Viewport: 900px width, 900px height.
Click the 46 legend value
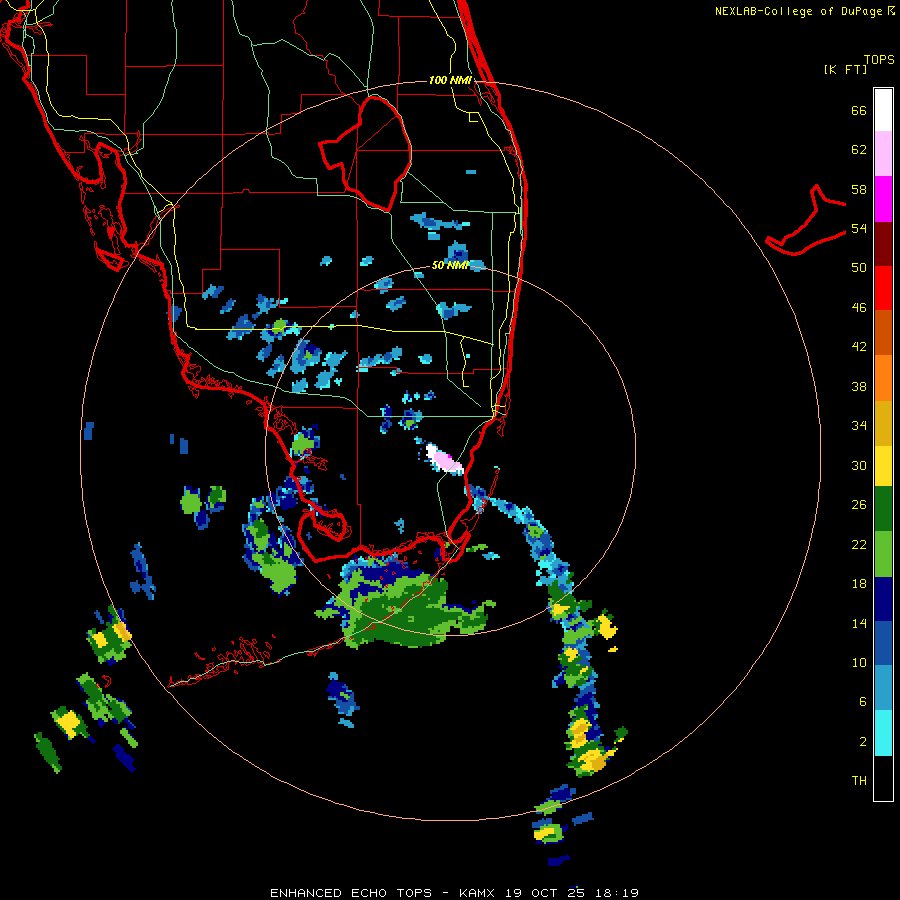tap(859, 307)
